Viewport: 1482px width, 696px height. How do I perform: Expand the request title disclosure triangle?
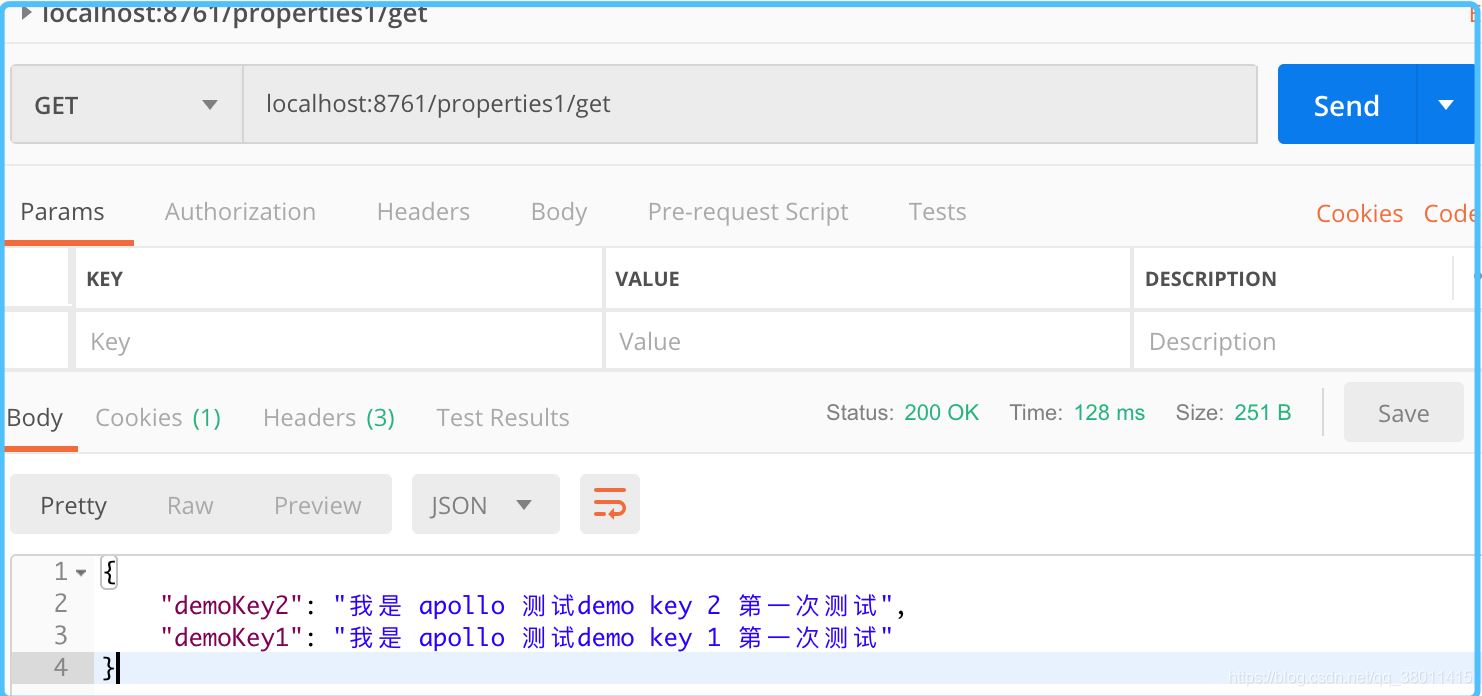coord(26,13)
